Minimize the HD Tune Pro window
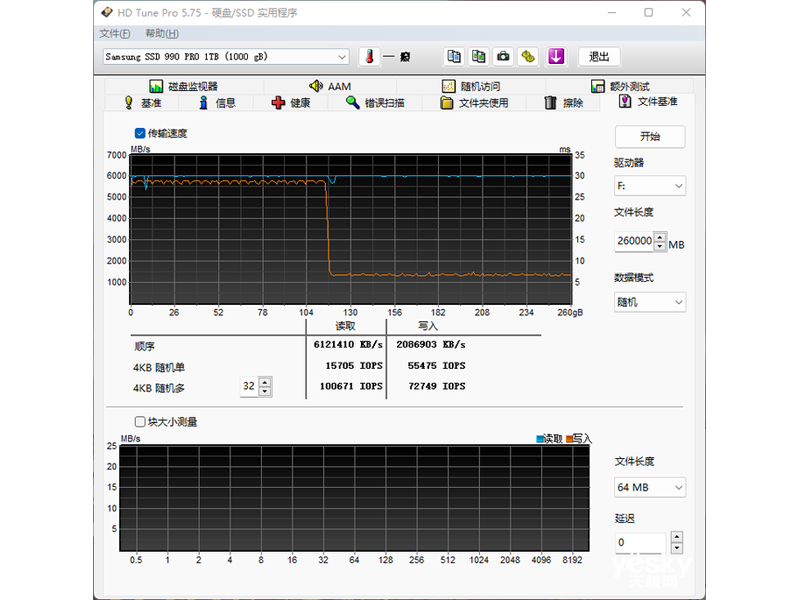 612,12
